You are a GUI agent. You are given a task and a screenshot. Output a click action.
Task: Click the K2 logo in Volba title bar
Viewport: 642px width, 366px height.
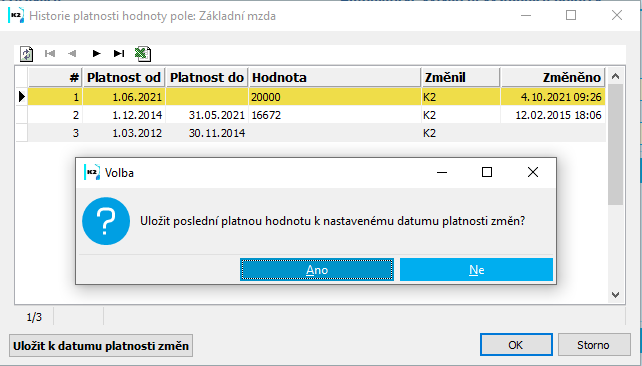point(92,172)
